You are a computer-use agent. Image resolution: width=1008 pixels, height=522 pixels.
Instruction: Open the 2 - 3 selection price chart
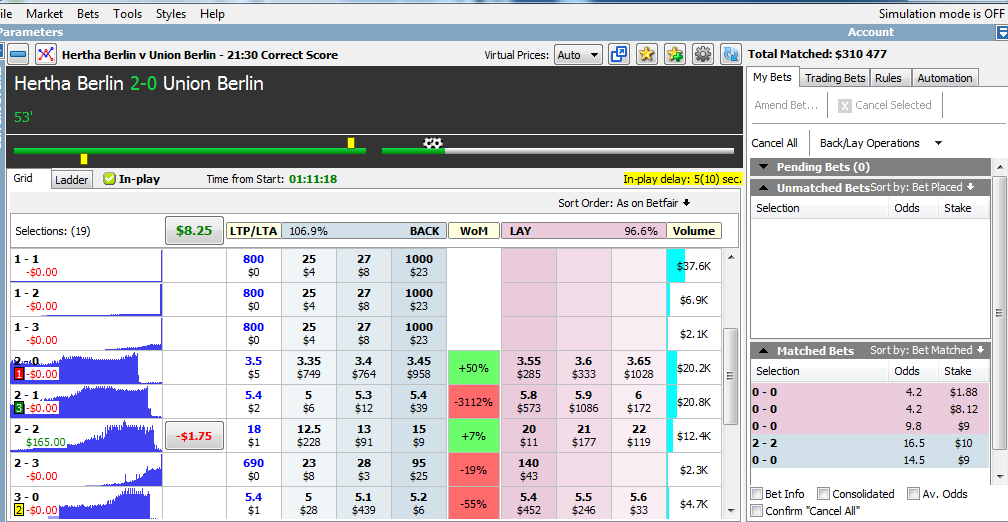click(86, 469)
